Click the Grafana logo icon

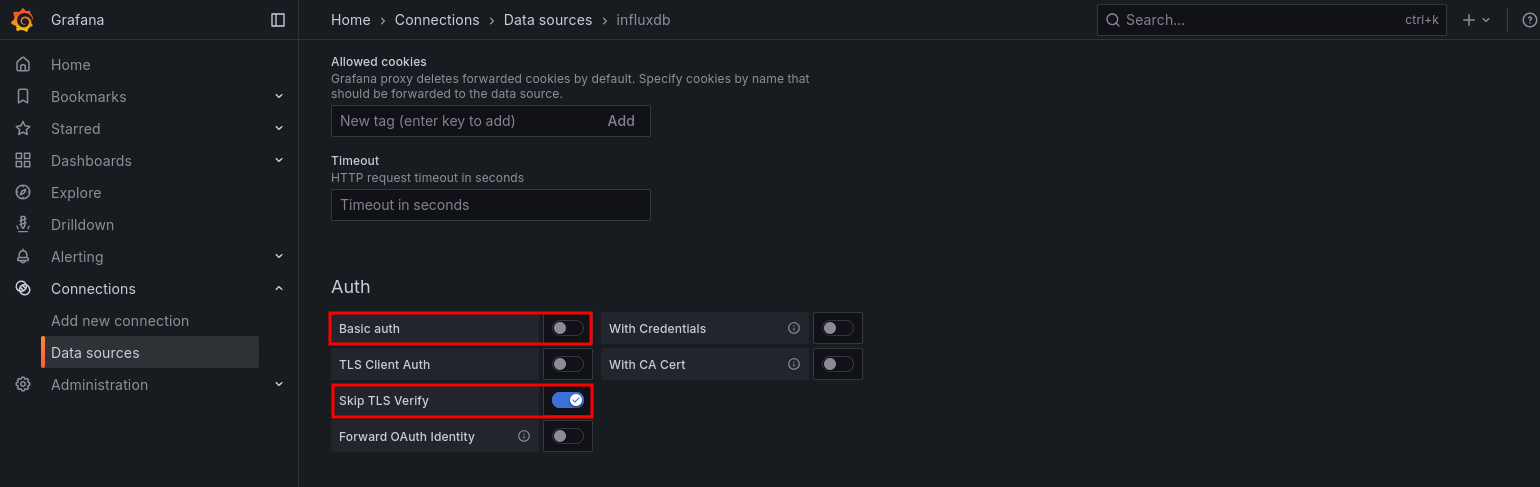[x=23, y=20]
